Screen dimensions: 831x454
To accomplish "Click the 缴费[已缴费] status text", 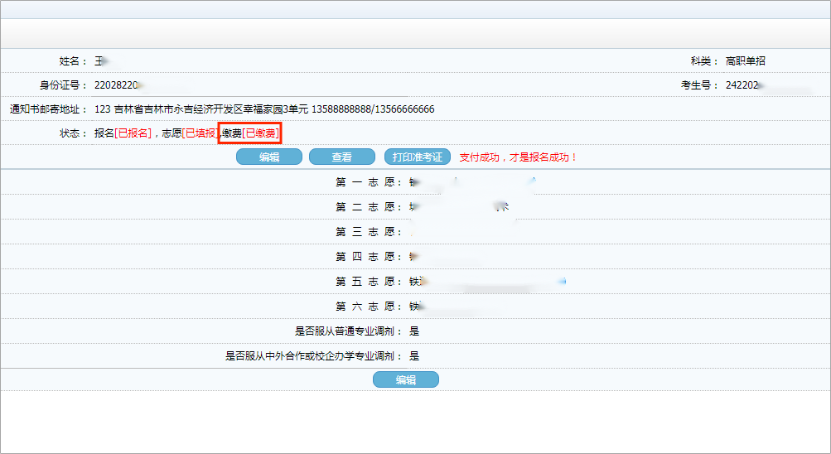I will (251, 133).
